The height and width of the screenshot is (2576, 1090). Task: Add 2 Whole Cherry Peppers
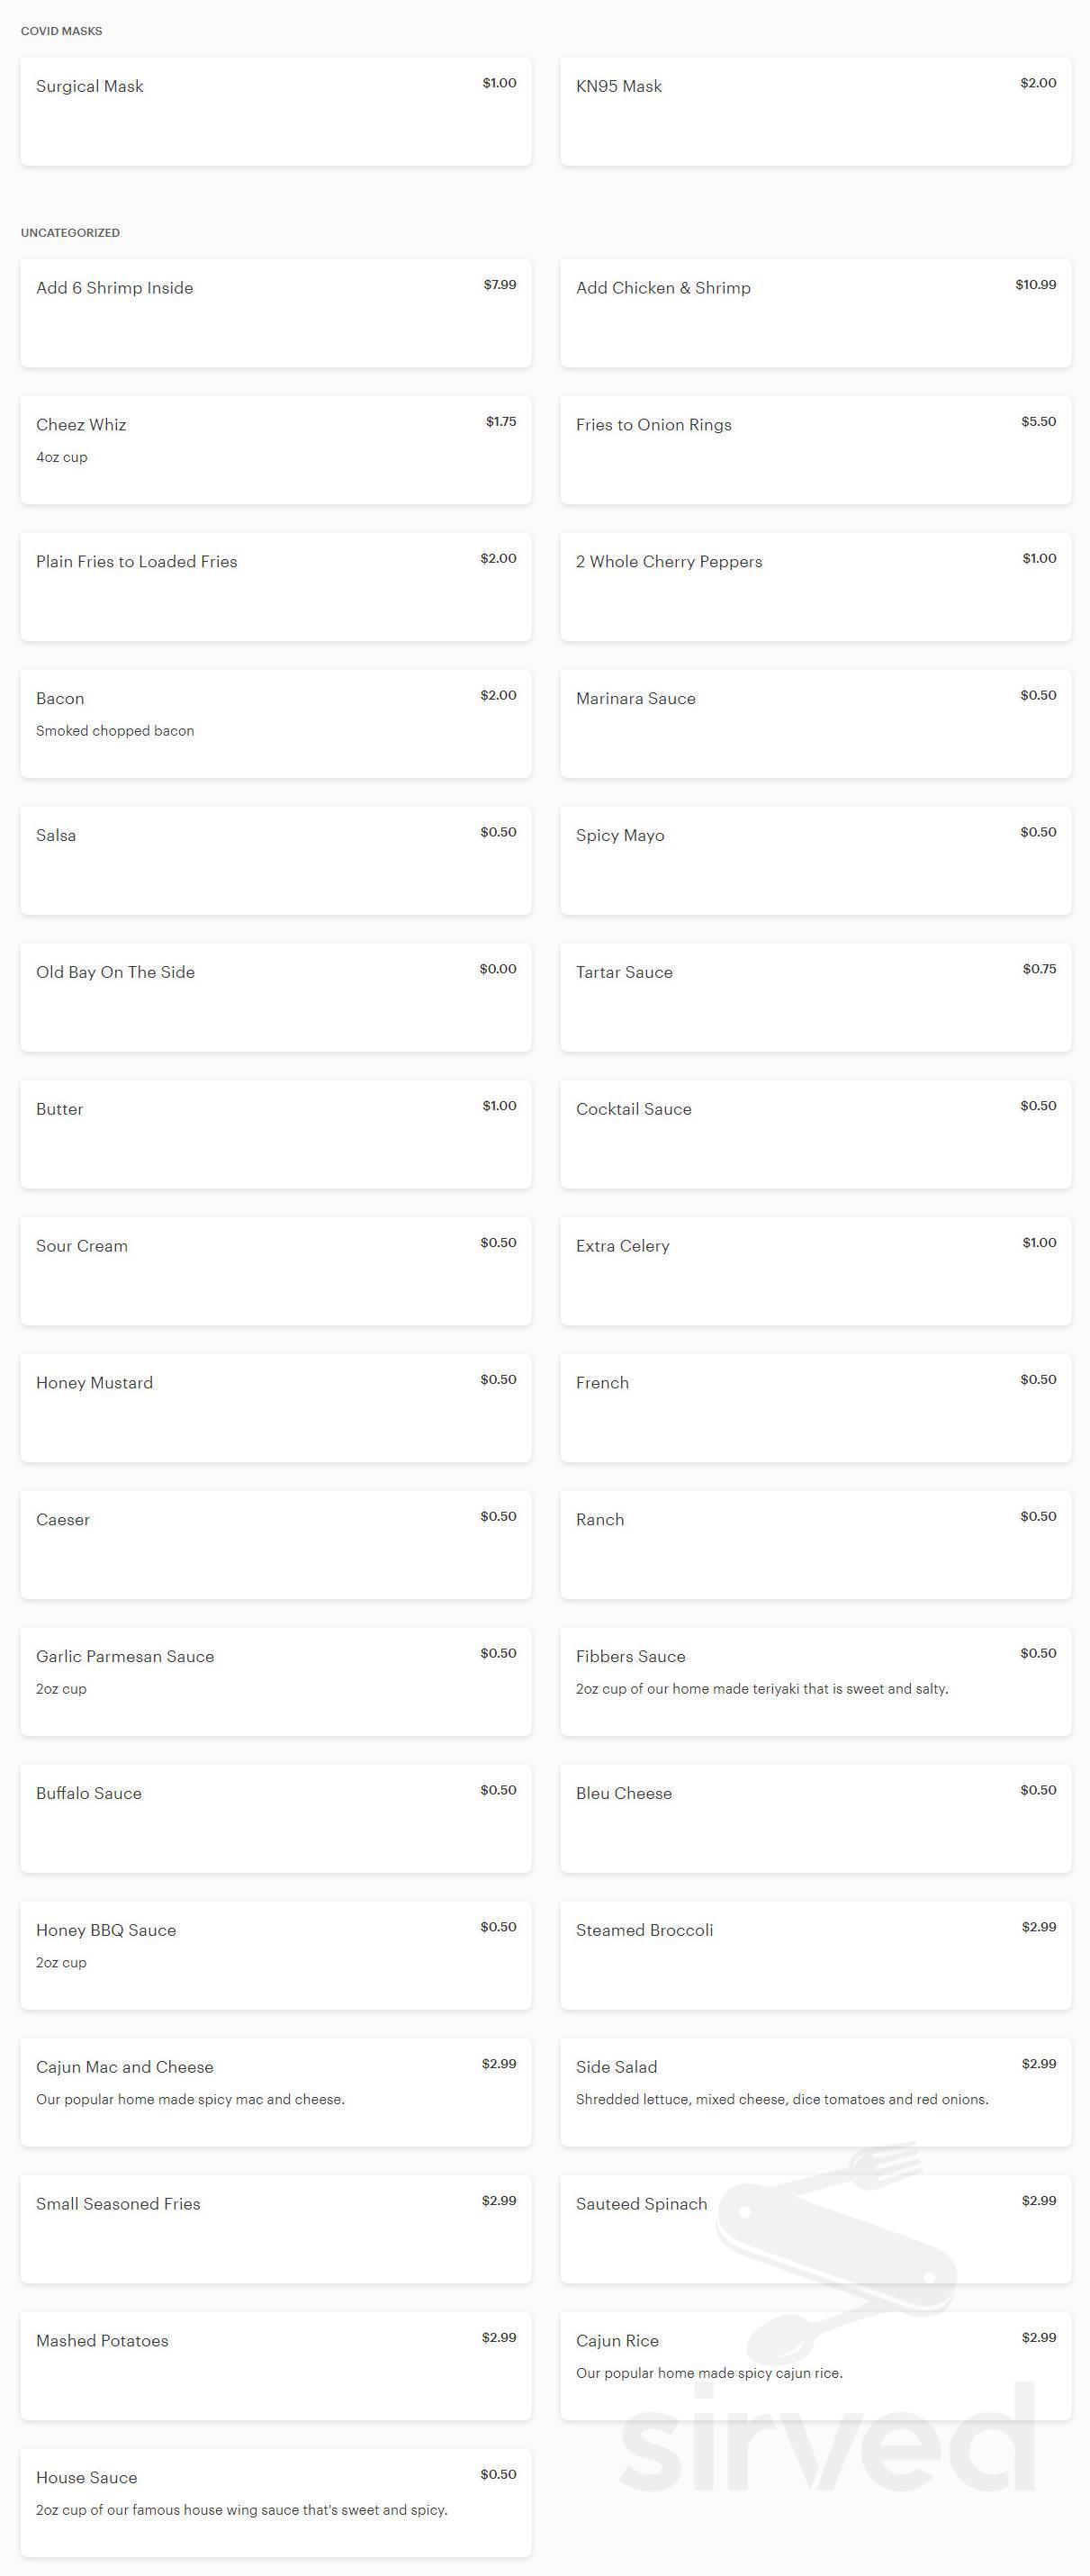click(x=815, y=587)
